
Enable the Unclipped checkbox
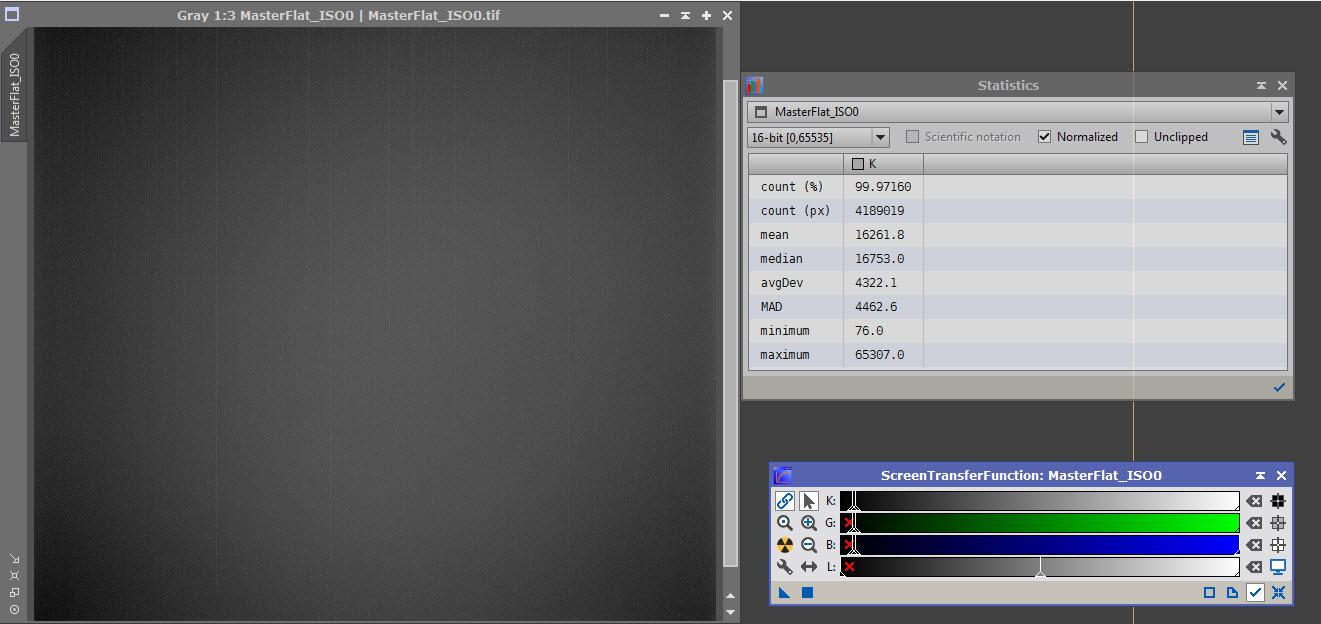1141,137
